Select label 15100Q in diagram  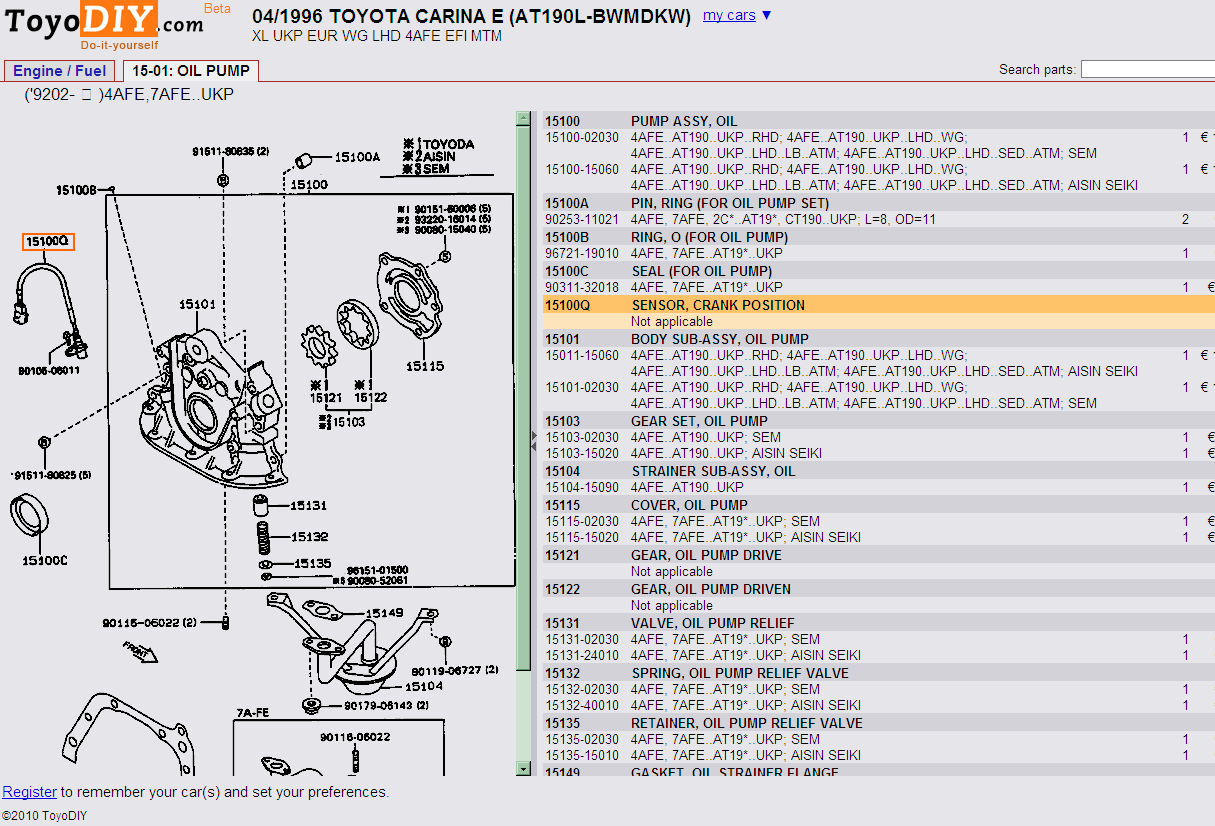pyautogui.click(x=48, y=241)
